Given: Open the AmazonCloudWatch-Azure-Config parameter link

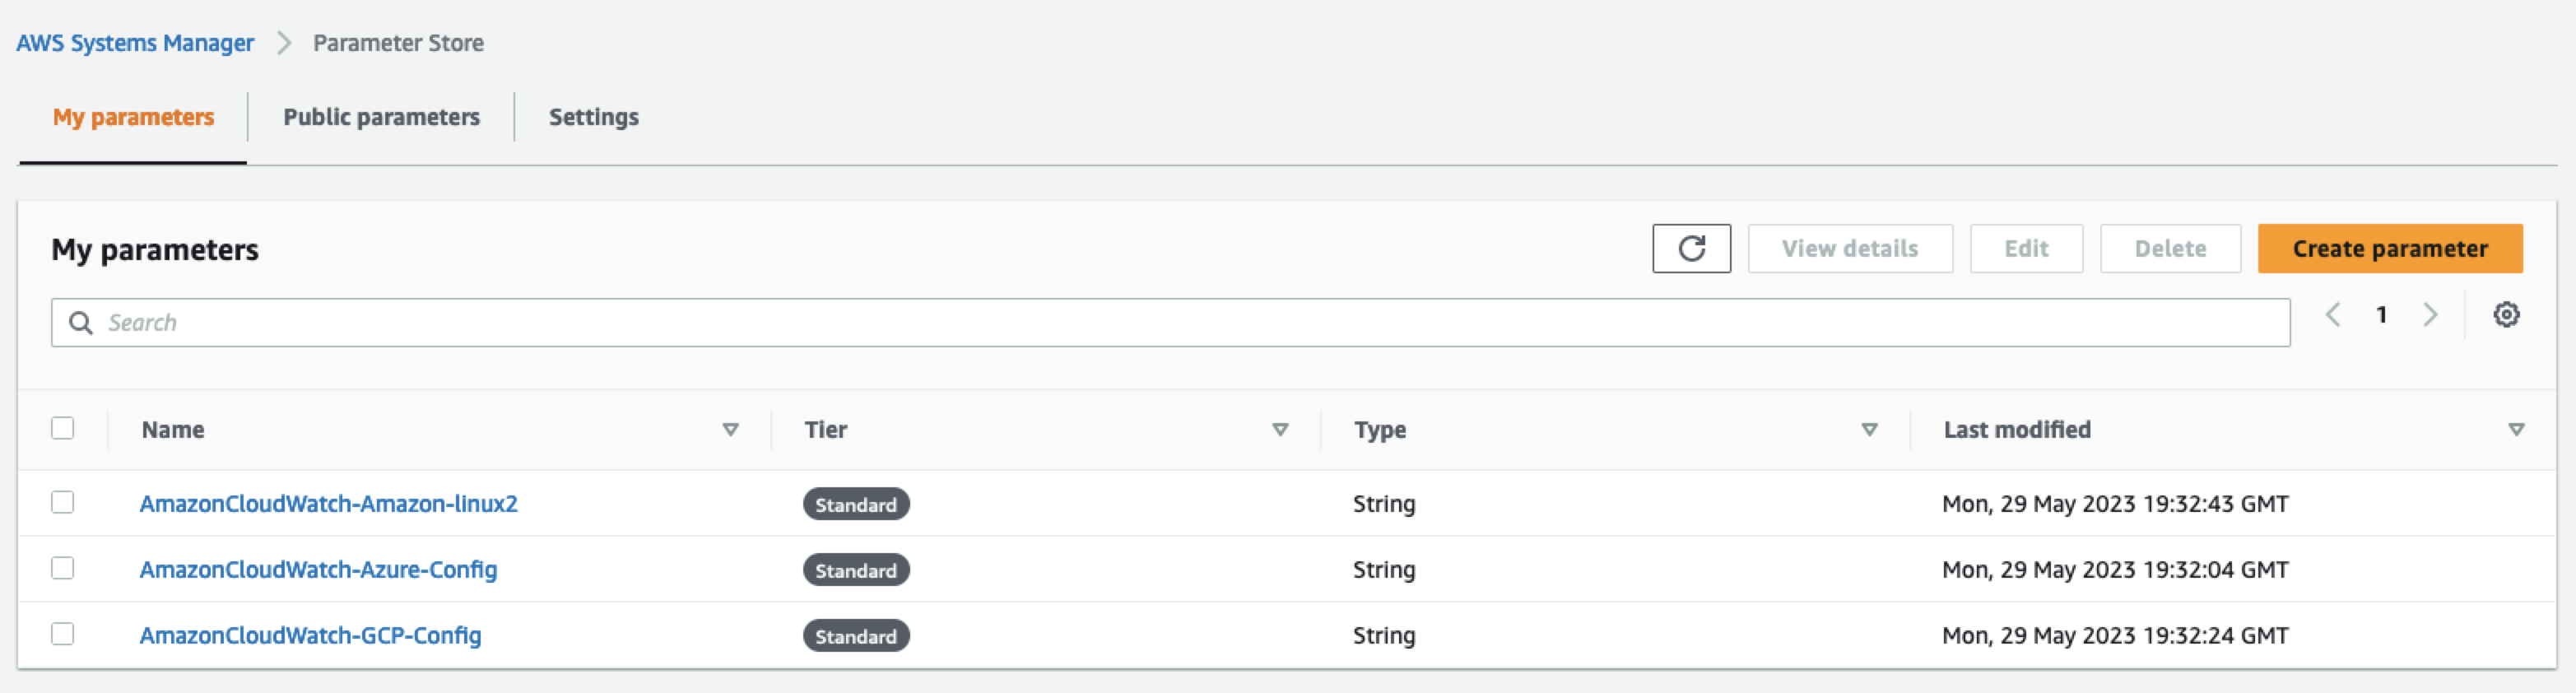Looking at the screenshot, I should tap(318, 569).
